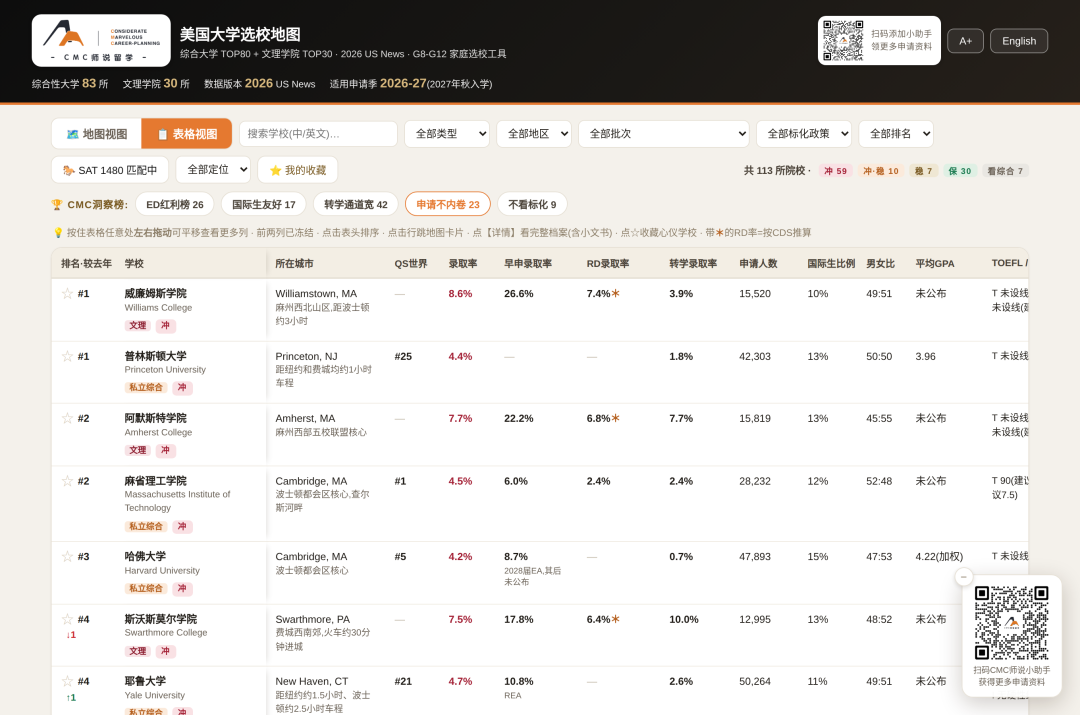Sort by 国际生比例 column header

click(831, 263)
